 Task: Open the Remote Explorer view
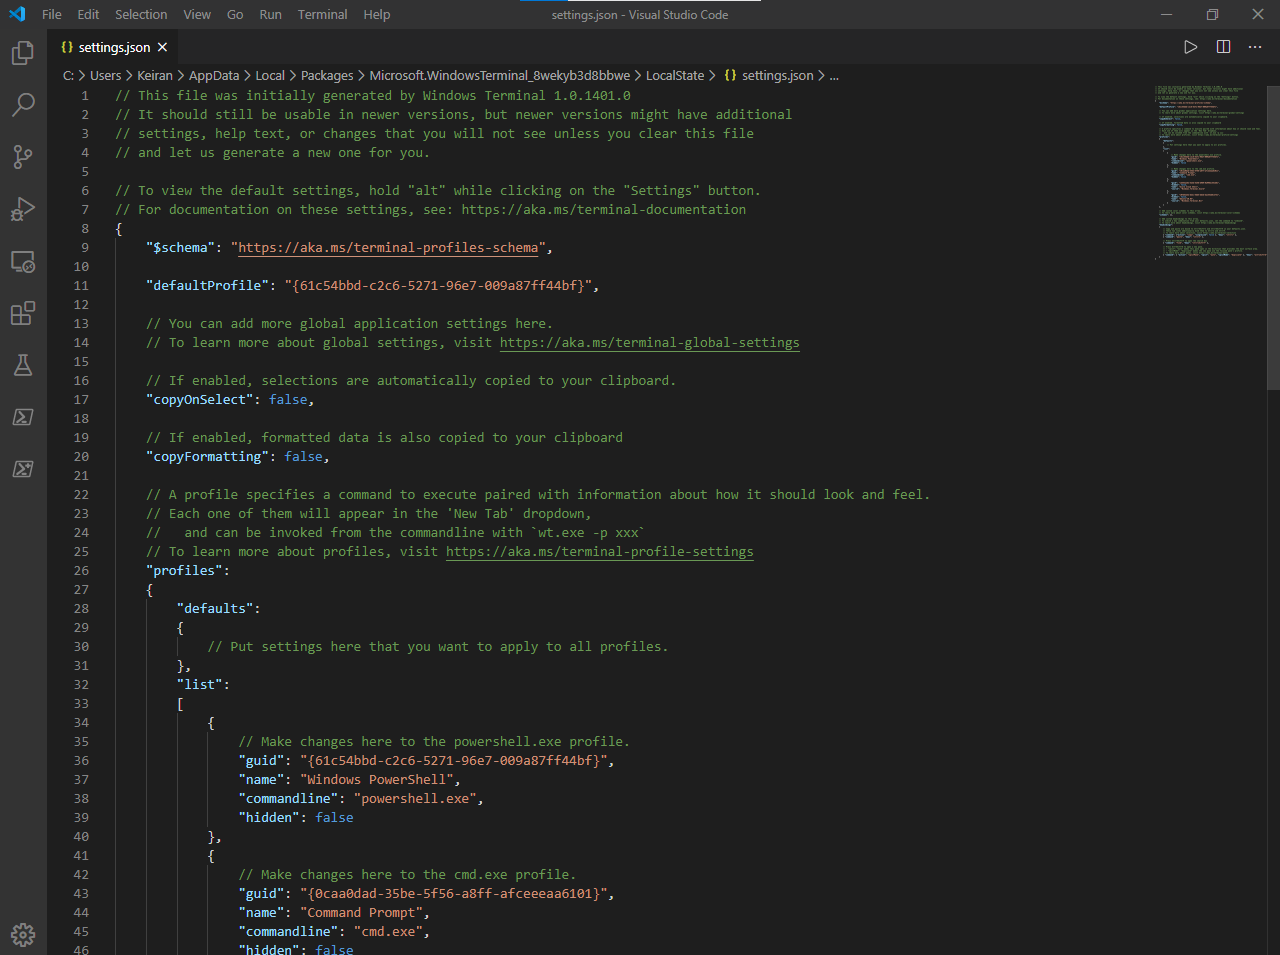[x=23, y=261]
